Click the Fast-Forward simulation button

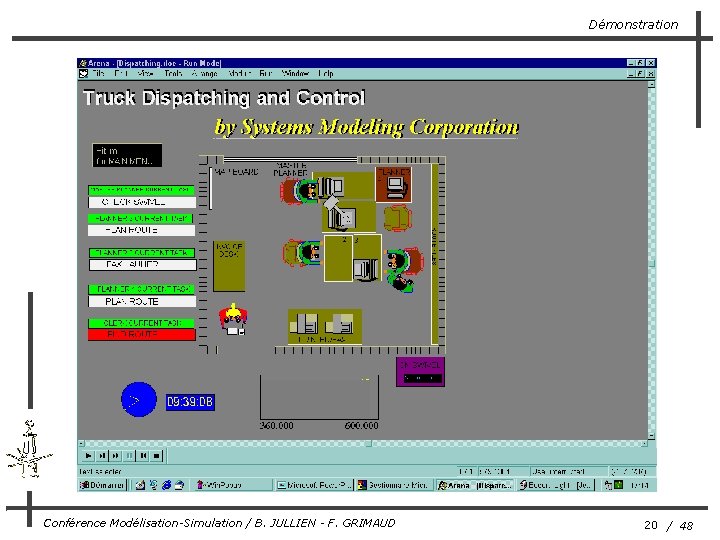coord(116,456)
